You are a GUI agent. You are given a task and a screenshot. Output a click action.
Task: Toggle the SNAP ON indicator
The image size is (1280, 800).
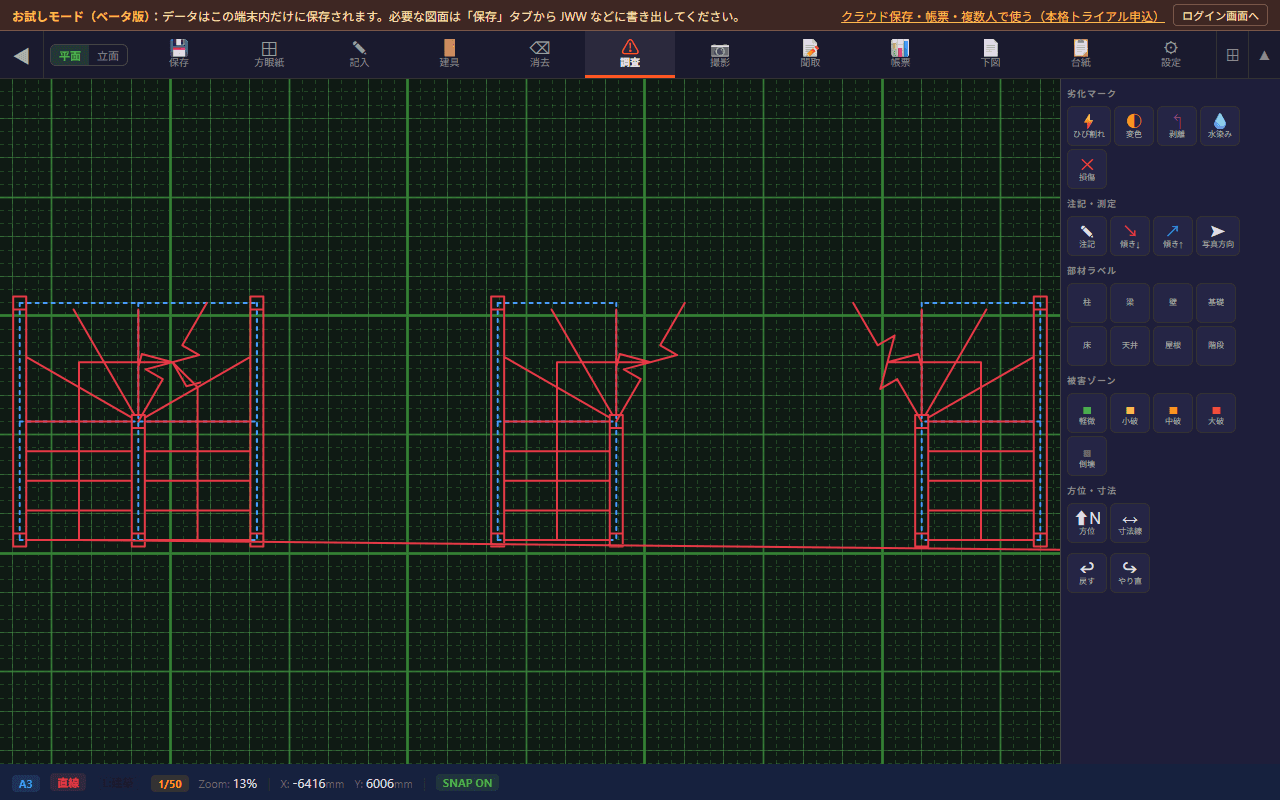click(468, 783)
